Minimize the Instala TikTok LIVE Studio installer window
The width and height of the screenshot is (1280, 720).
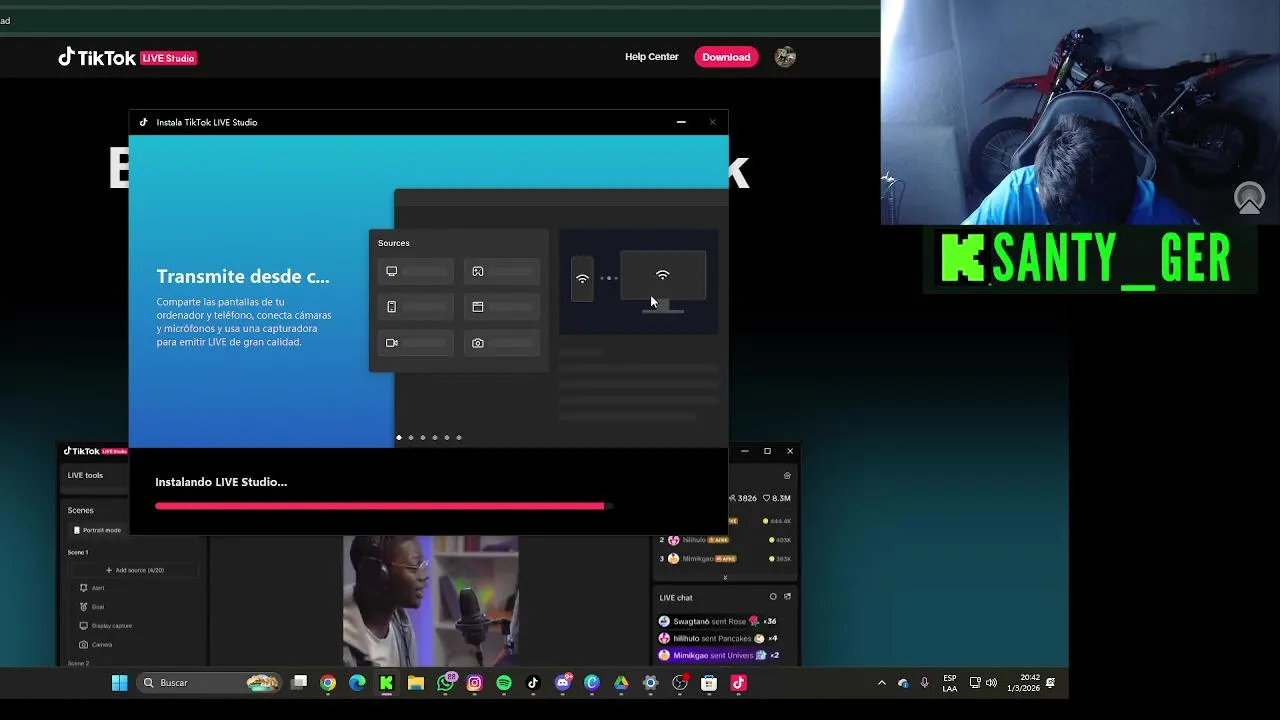[x=681, y=122]
